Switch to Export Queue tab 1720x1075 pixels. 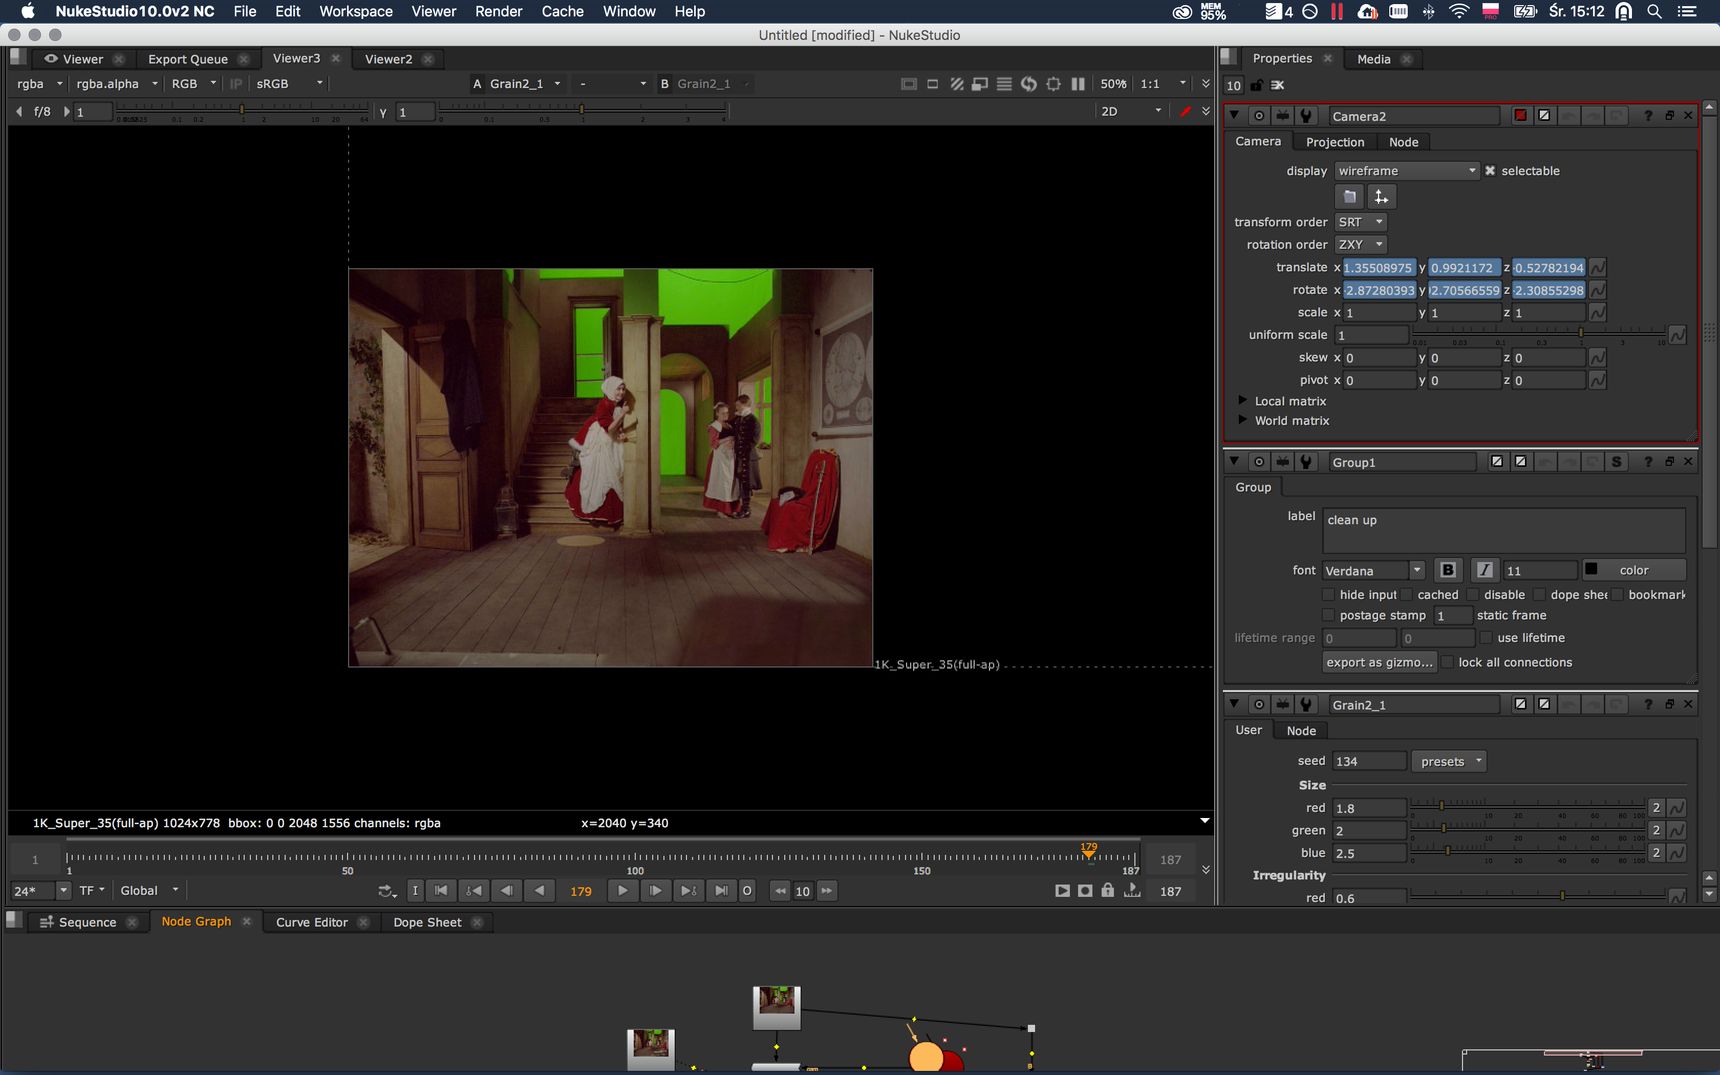188,59
